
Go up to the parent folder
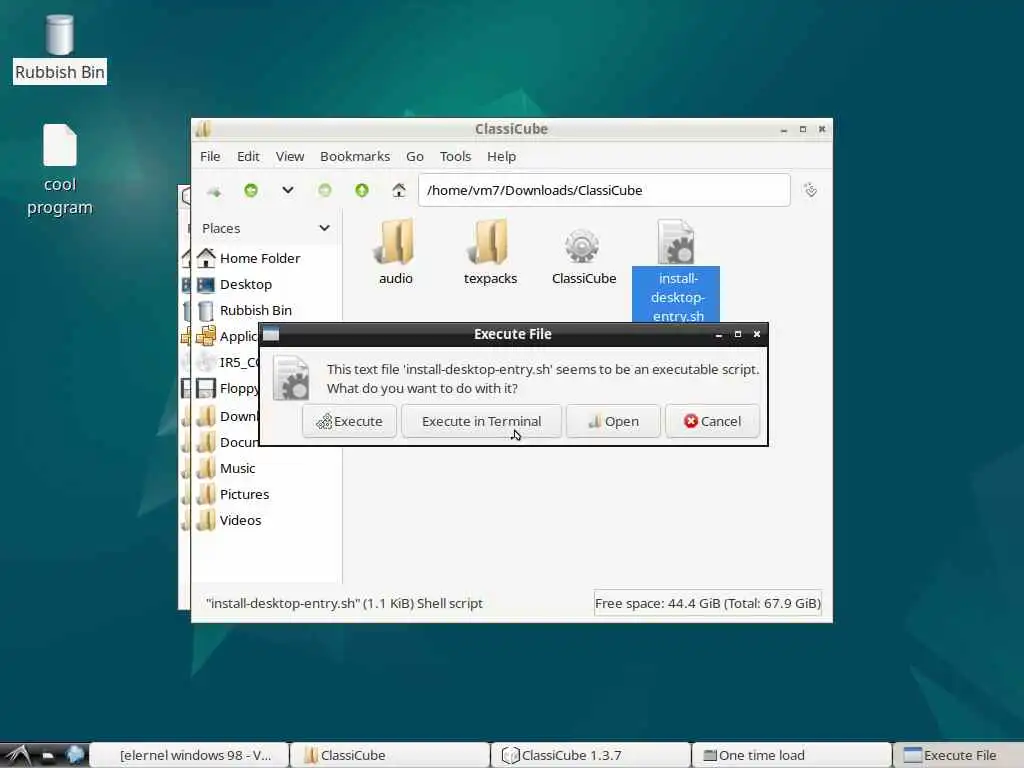362,190
